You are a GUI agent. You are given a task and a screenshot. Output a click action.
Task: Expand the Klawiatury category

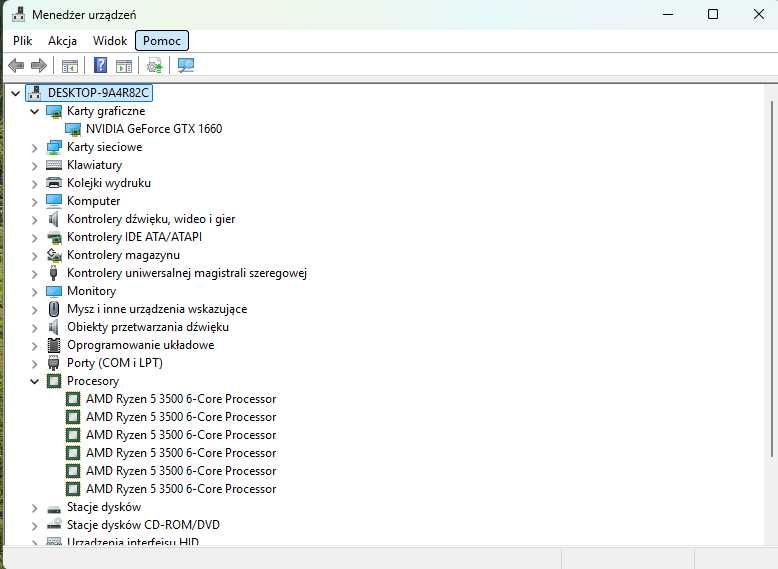point(34,166)
